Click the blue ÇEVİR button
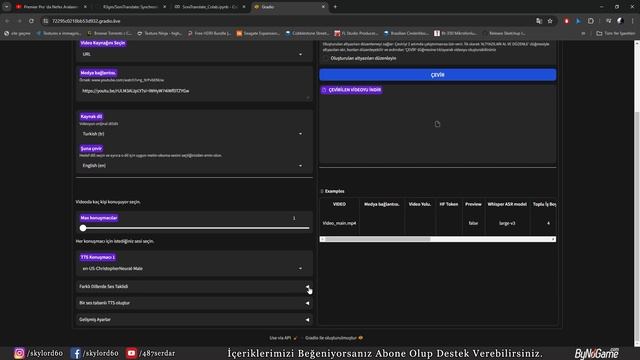 tap(438, 75)
